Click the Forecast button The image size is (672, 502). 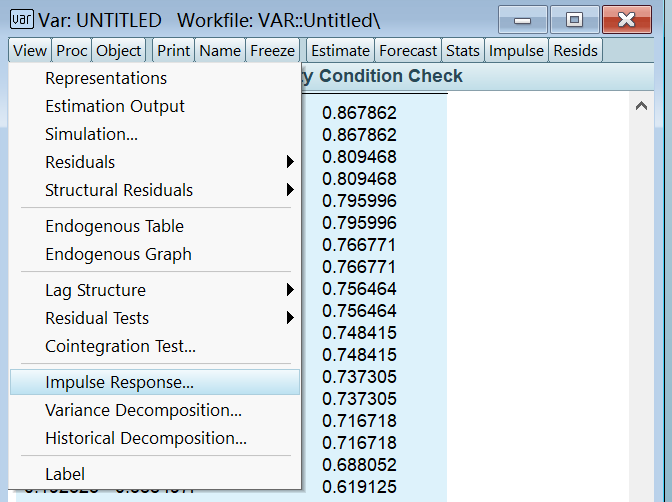pyautogui.click(x=409, y=50)
